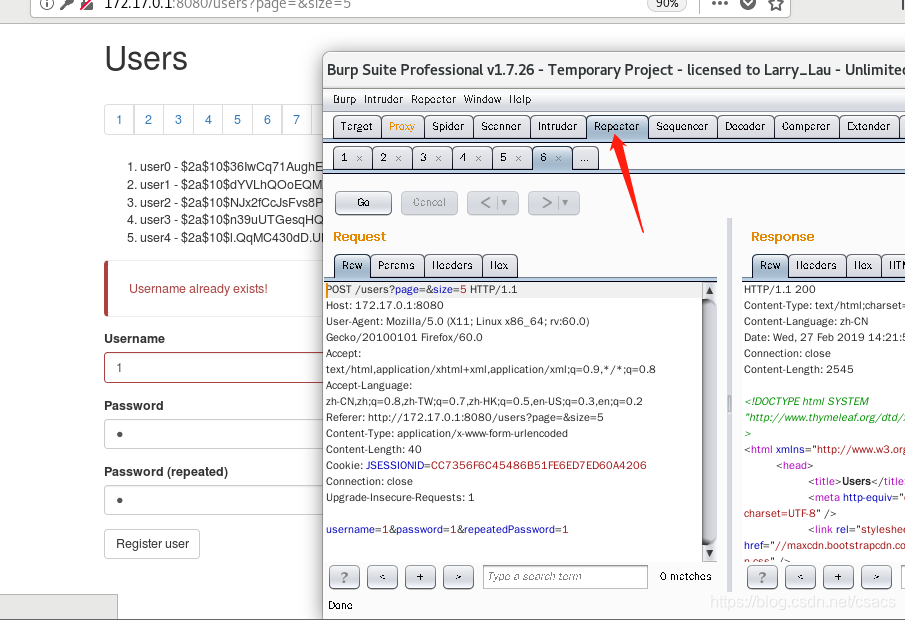Click response search '+' options button
This screenshot has width=905, height=620.
(x=838, y=577)
